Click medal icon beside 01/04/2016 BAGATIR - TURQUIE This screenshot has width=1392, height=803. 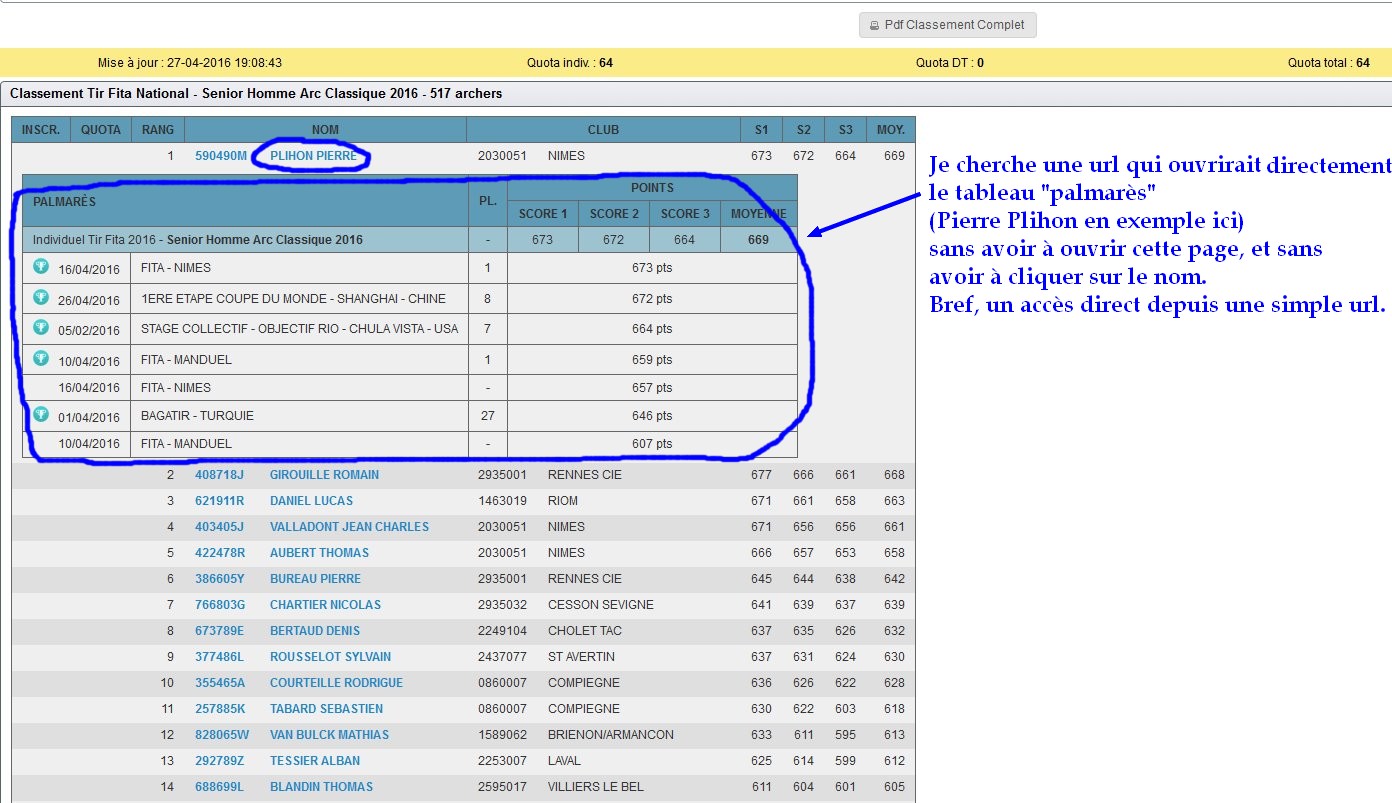click(41, 414)
